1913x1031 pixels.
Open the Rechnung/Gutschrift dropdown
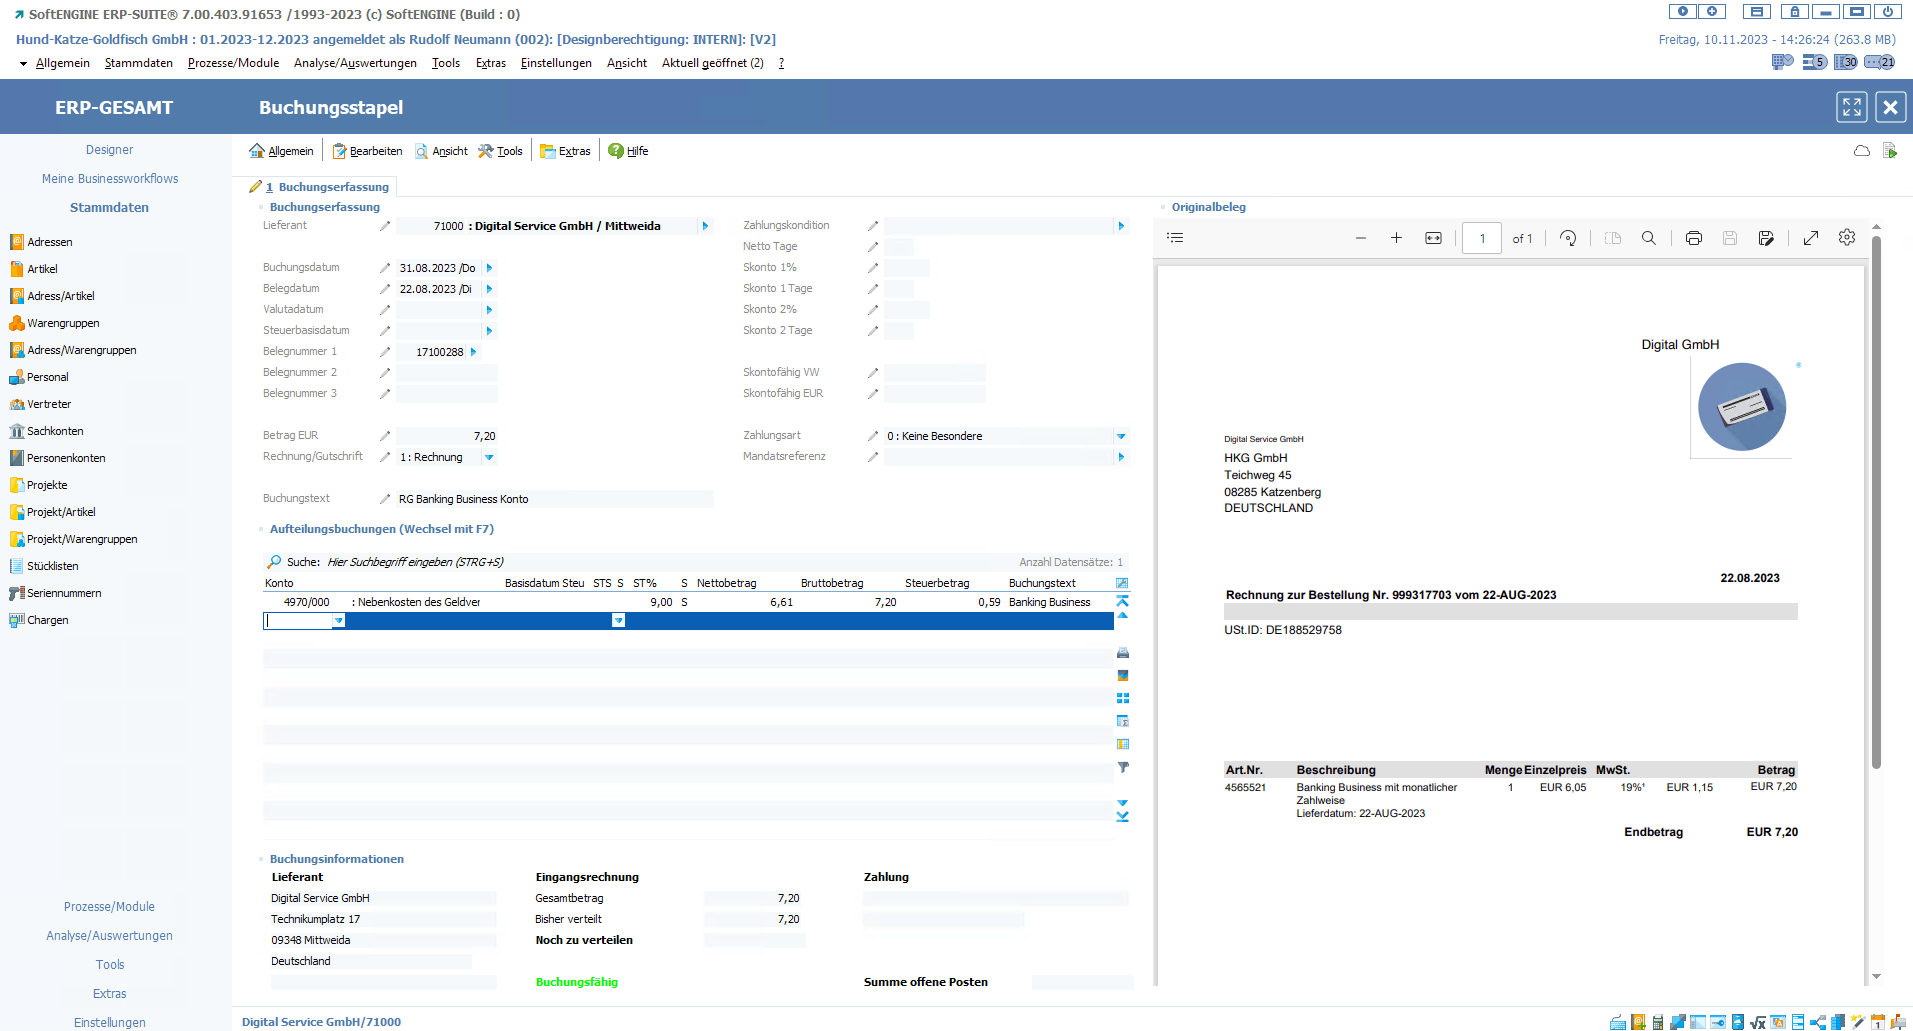point(489,457)
